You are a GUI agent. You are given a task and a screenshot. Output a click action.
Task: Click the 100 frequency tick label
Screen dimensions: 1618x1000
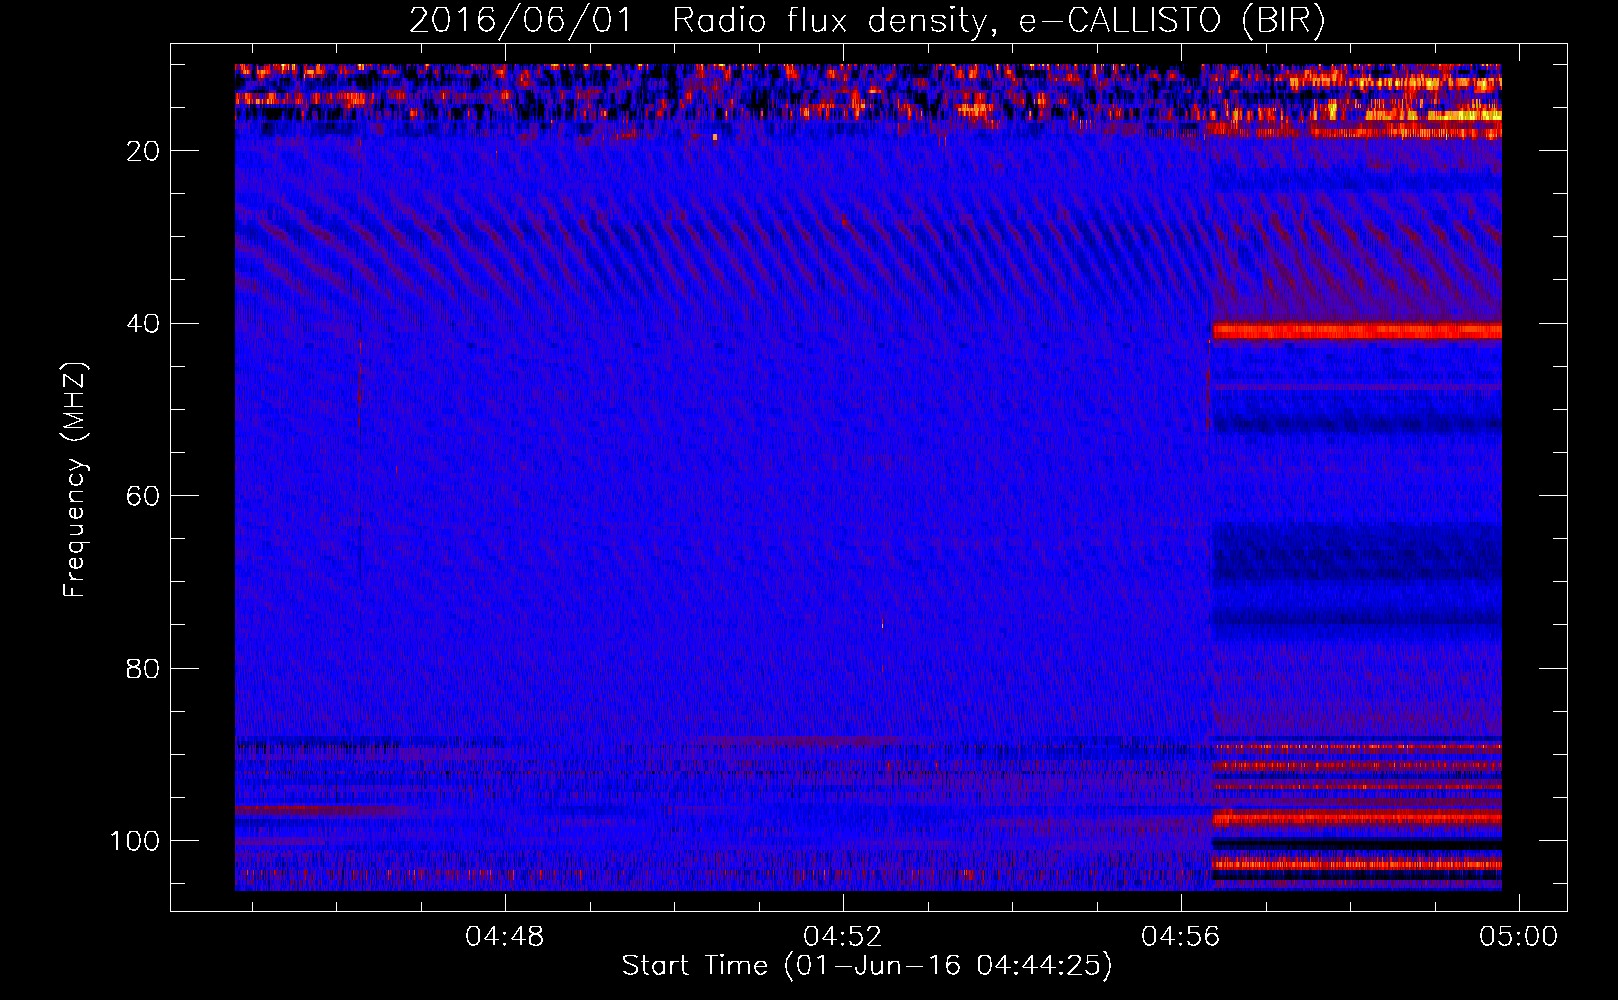pos(135,841)
